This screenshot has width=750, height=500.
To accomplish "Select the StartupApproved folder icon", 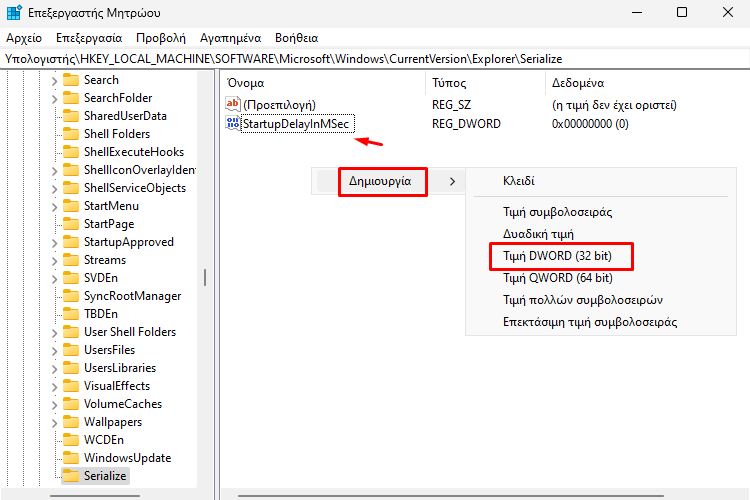I will click(71, 242).
